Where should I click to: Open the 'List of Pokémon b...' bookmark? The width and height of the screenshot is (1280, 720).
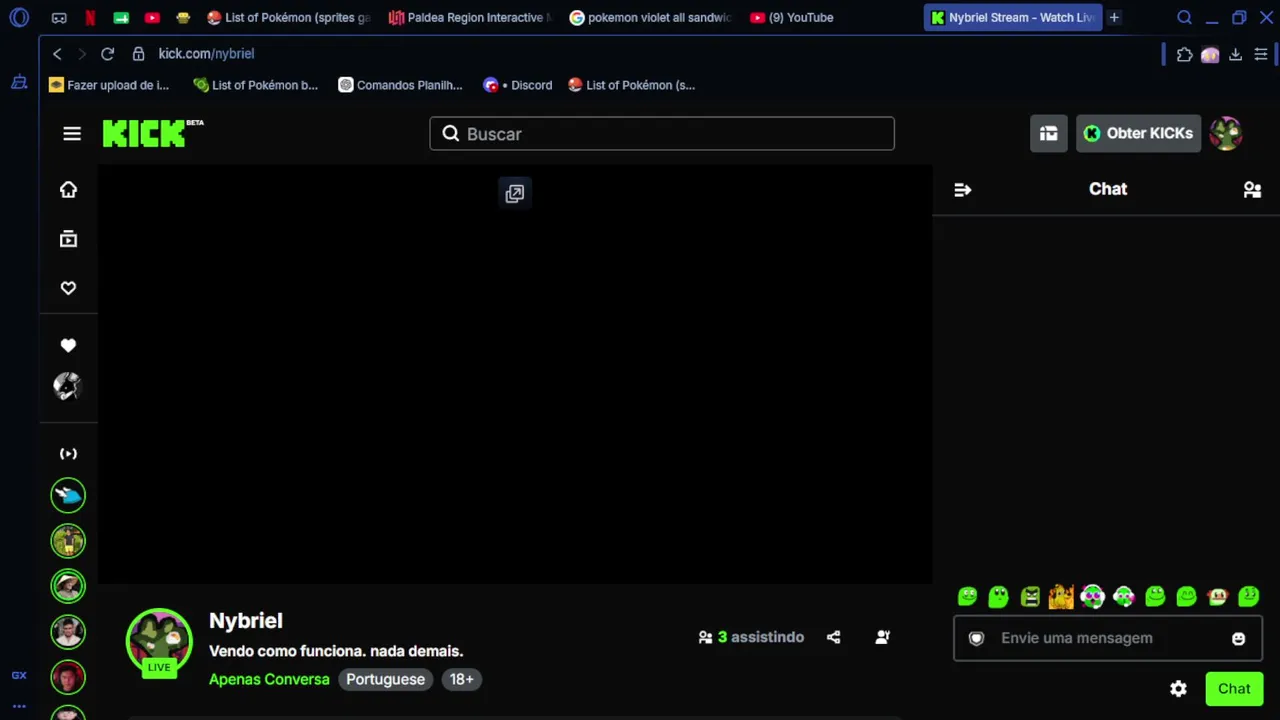(256, 85)
